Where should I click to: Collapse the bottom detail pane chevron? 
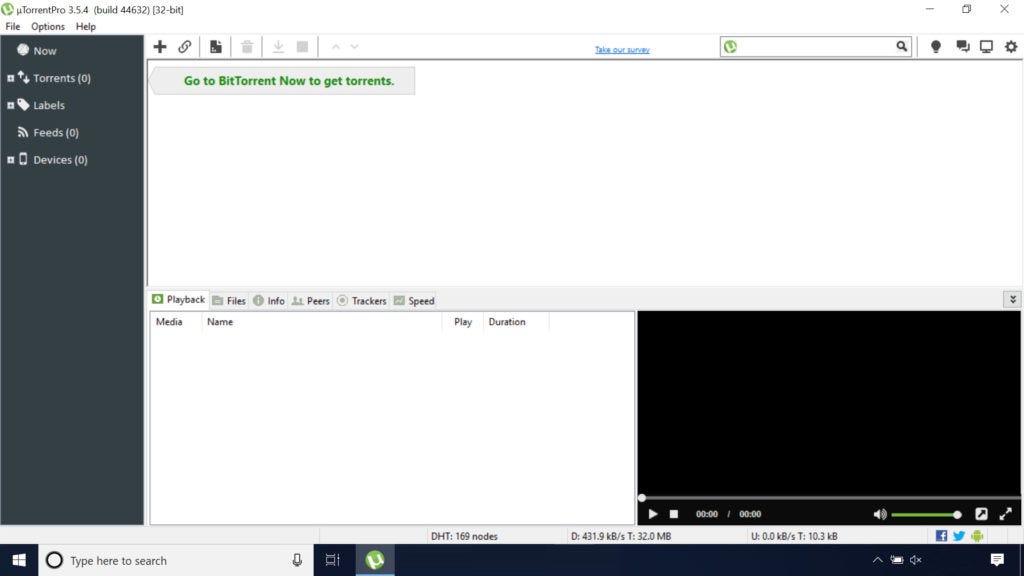coord(1012,299)
